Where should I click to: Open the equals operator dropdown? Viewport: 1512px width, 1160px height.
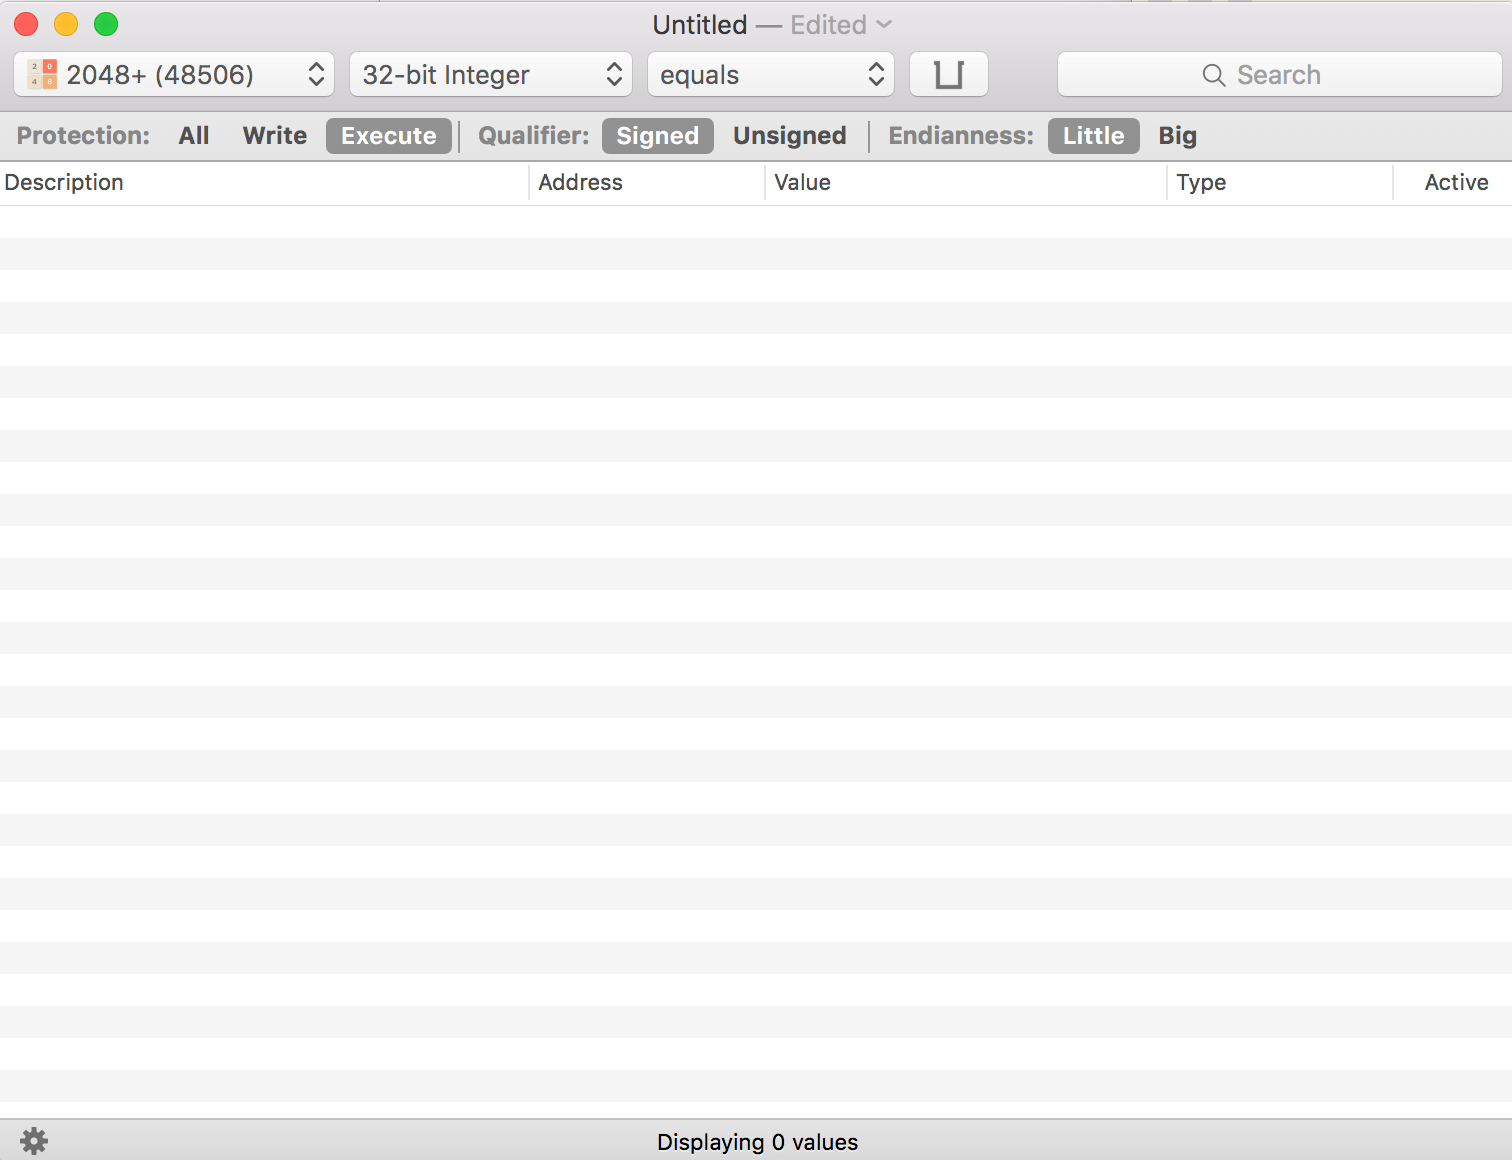[x=771, y=75]
